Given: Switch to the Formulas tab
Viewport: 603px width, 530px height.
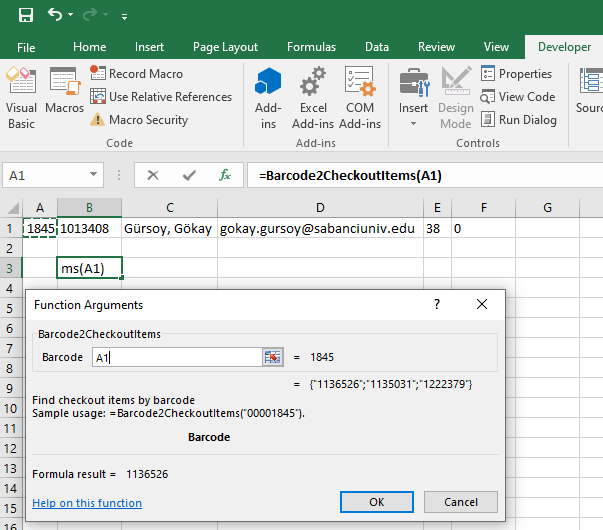Looking at the screenshot, I should point(311,47).
